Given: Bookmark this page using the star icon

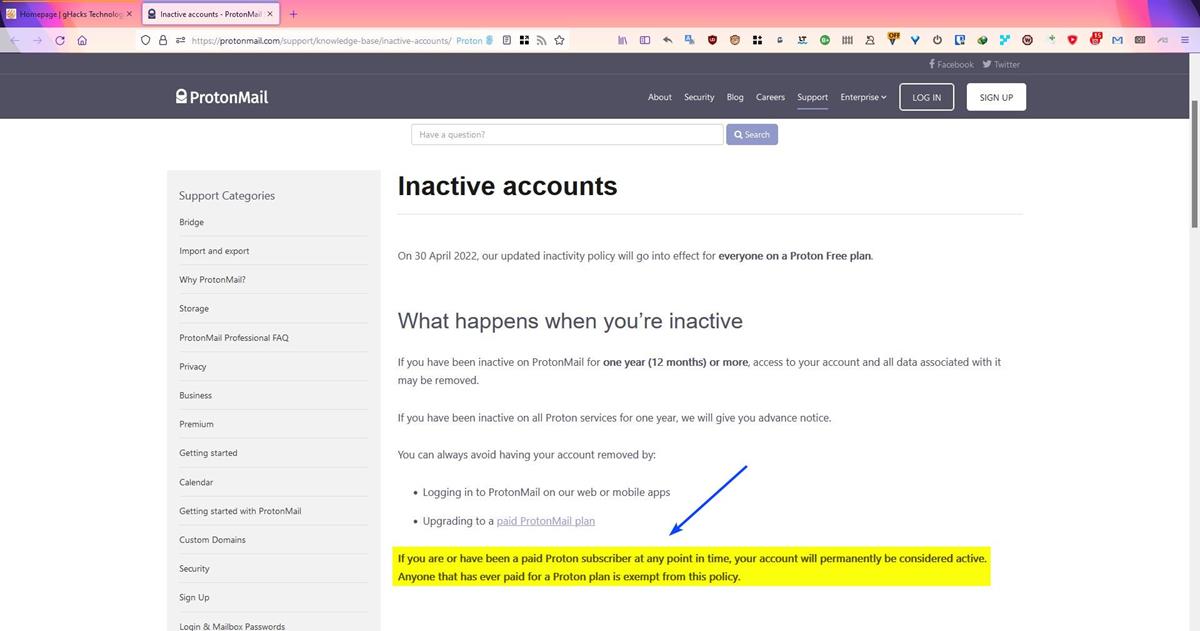Looking at the screenshot, I should [x=558, y=40].
